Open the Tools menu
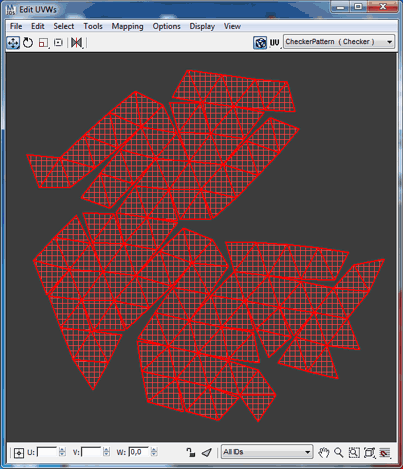Viewport: 403px width, 469px height. 93,26
